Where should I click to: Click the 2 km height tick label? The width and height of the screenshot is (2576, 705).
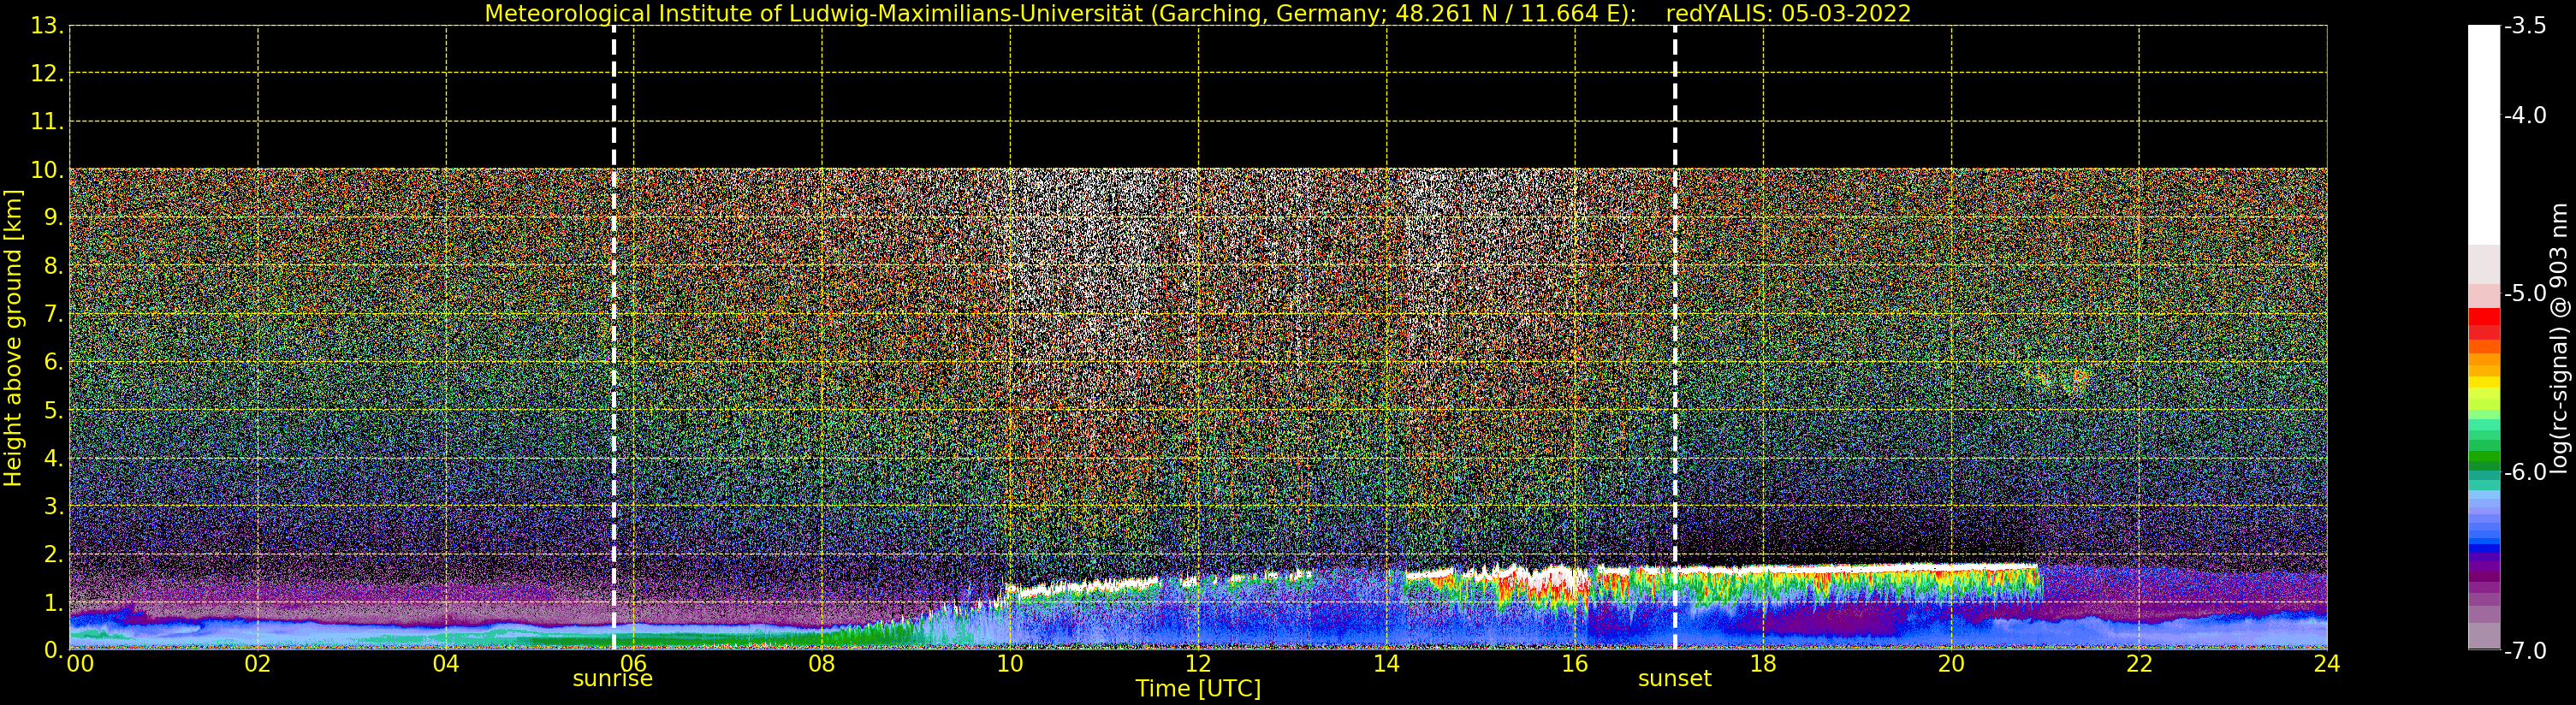click(52, 554)
